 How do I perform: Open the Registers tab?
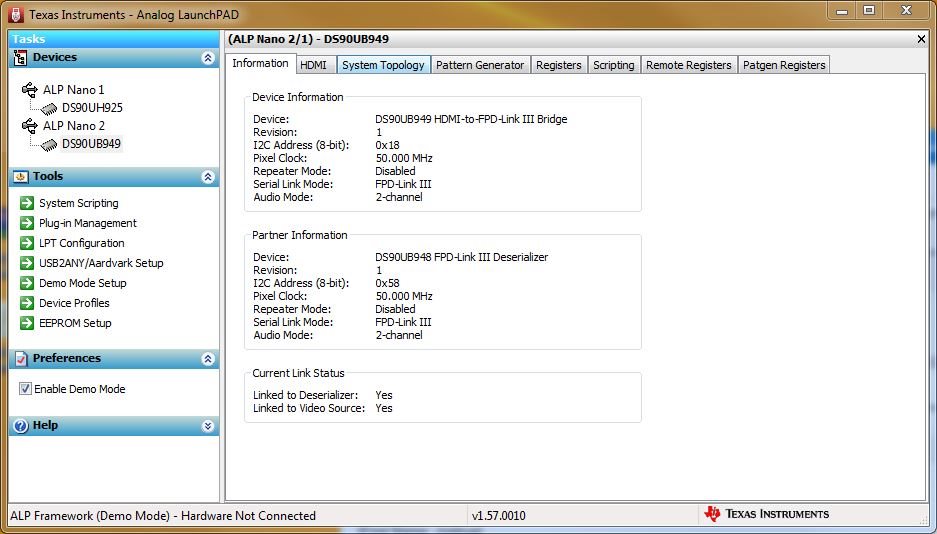[559, 65]
